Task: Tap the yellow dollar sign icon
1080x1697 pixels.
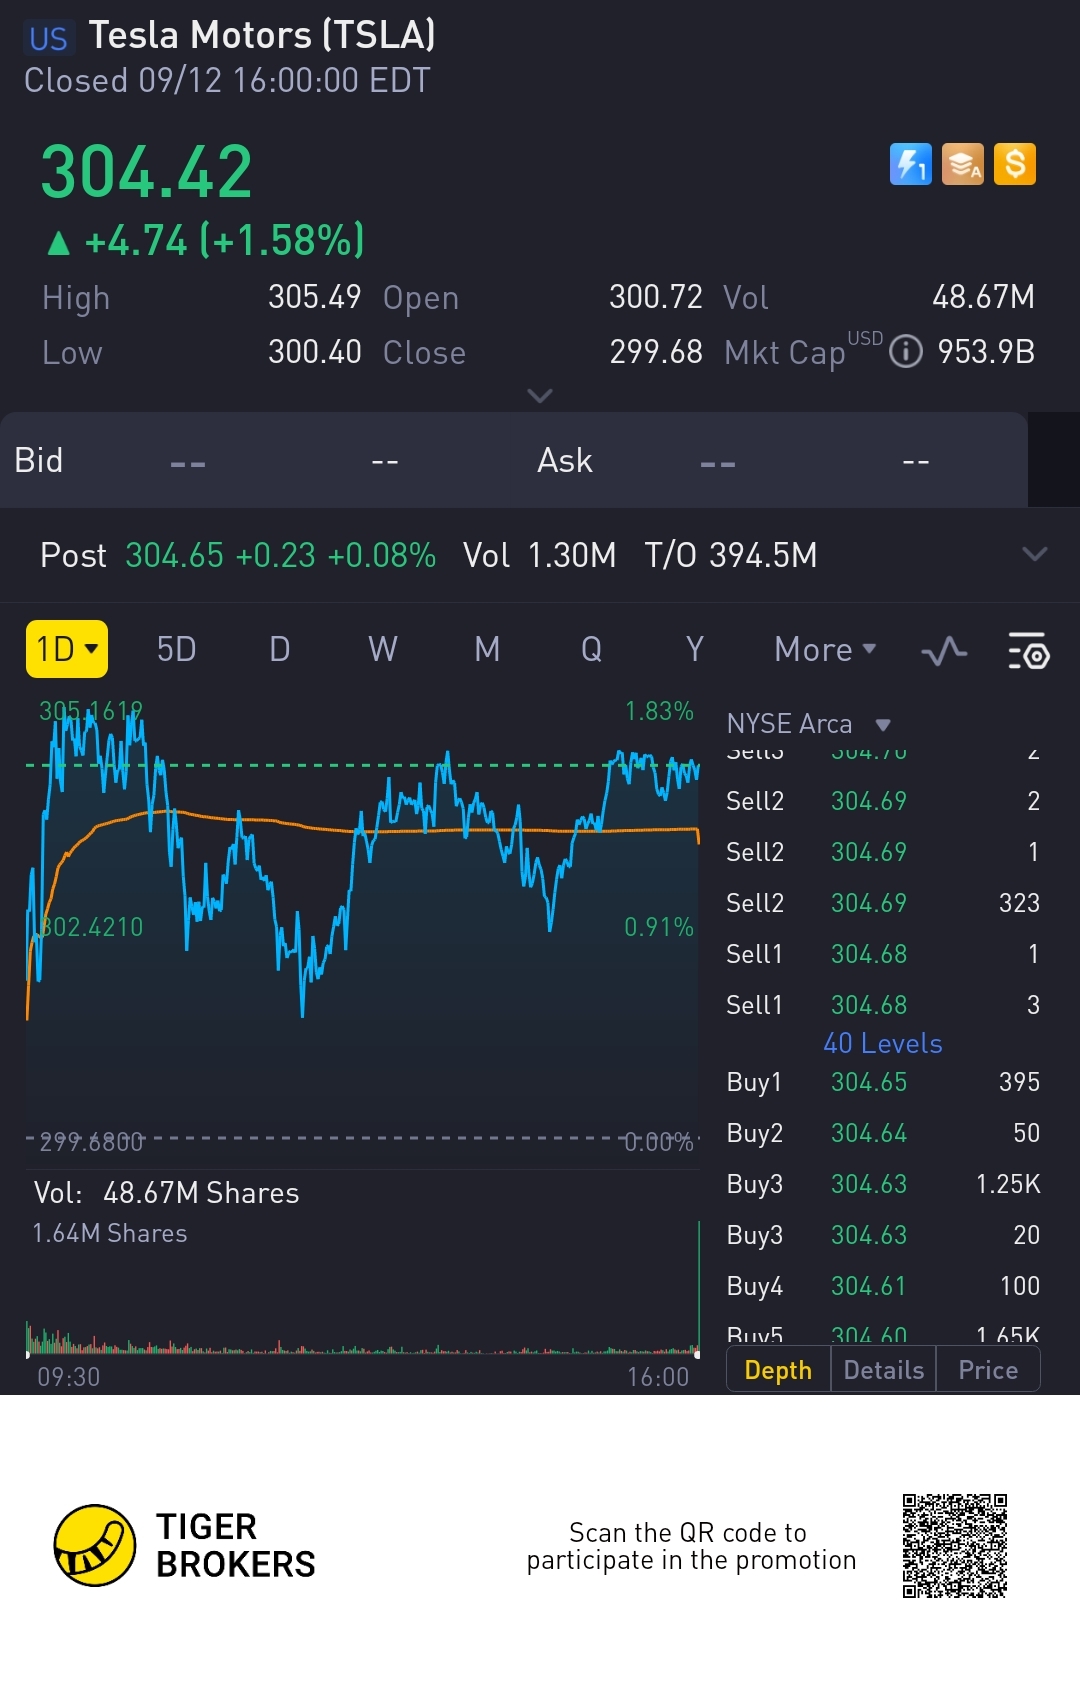Action: coord(1015,164)
